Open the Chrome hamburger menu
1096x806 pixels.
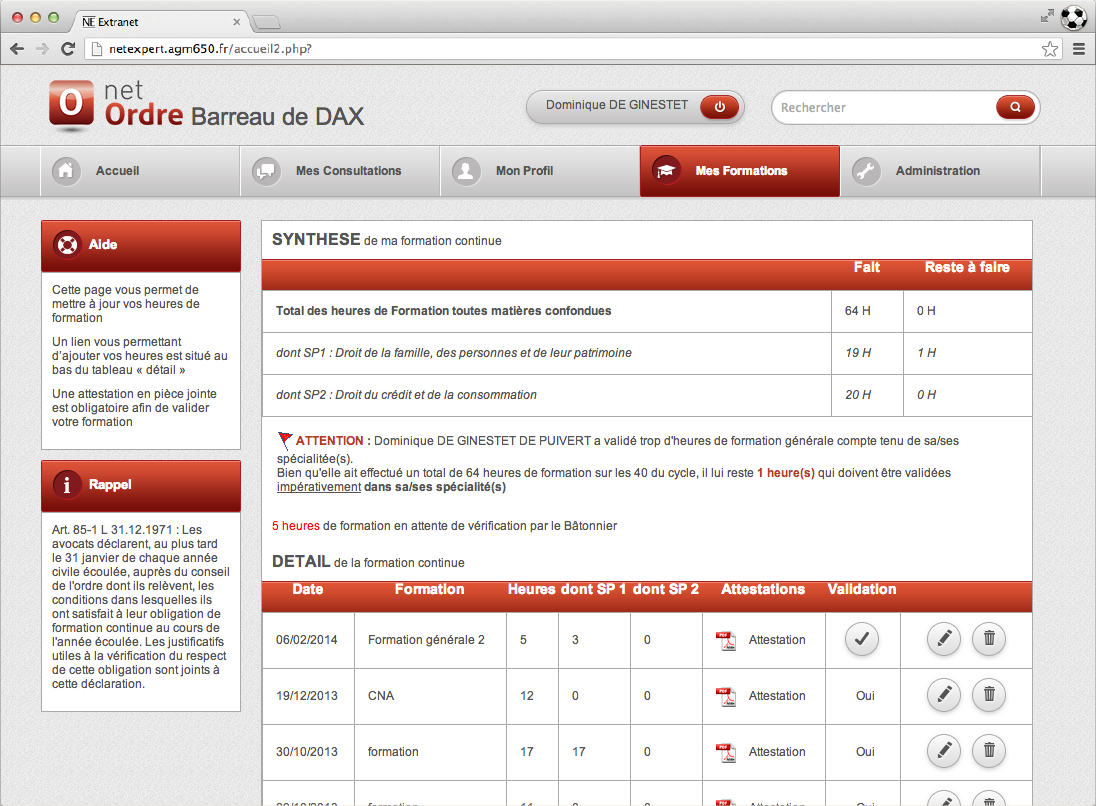click(x=1079, y=48)
